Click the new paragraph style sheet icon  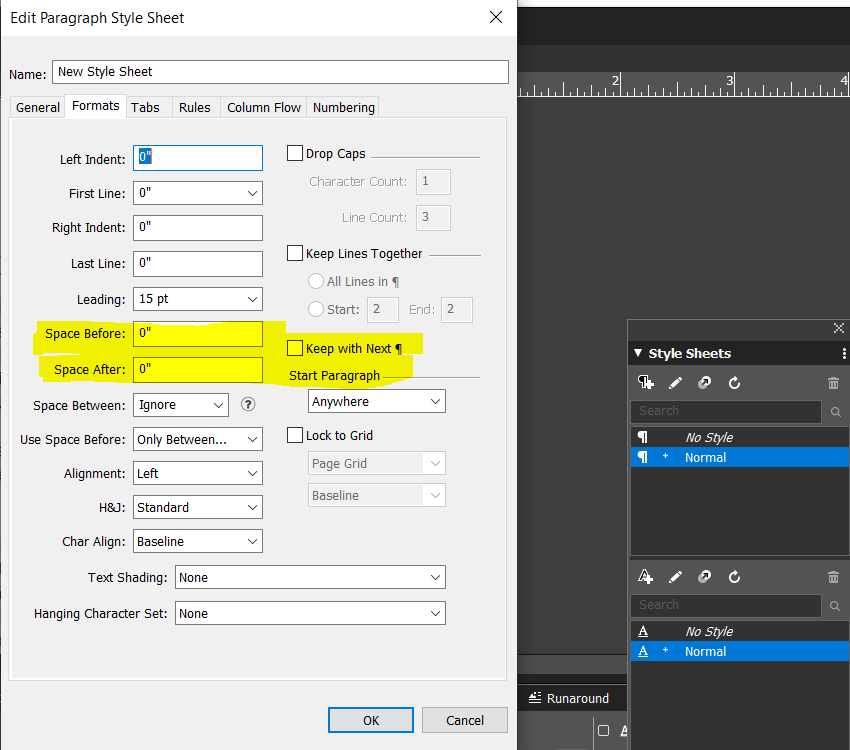(646, 382)
